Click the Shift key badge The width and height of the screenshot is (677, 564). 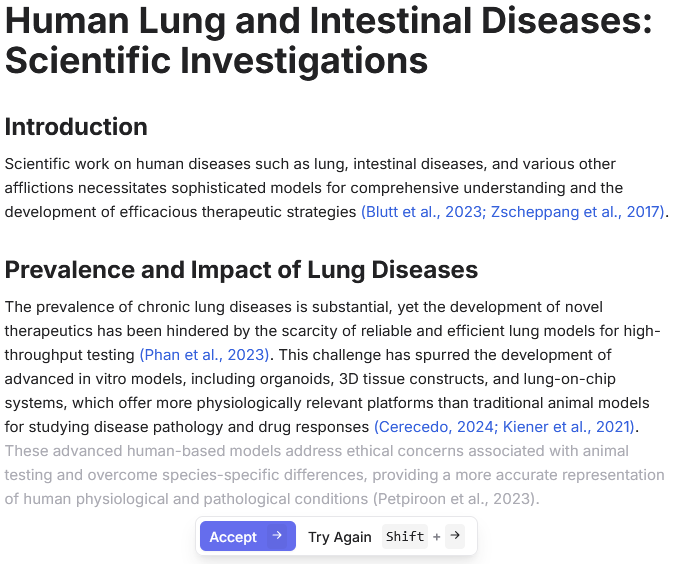405,537
